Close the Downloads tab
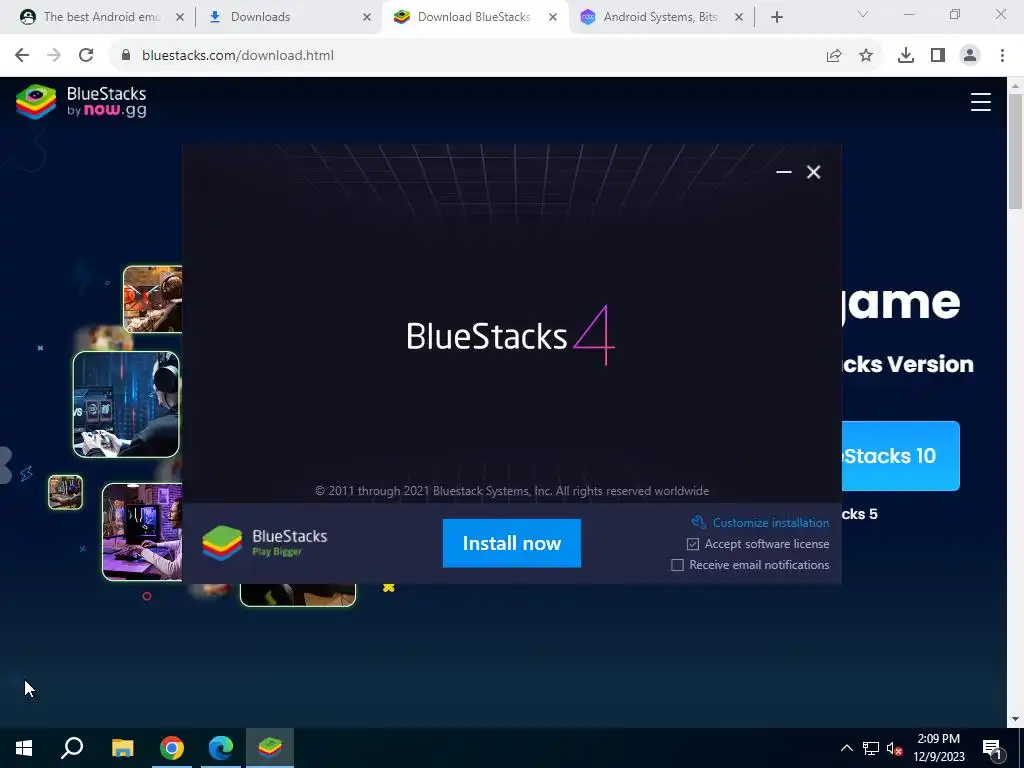The width and height of the screenshot is (1024, 768). coord(367,17)
